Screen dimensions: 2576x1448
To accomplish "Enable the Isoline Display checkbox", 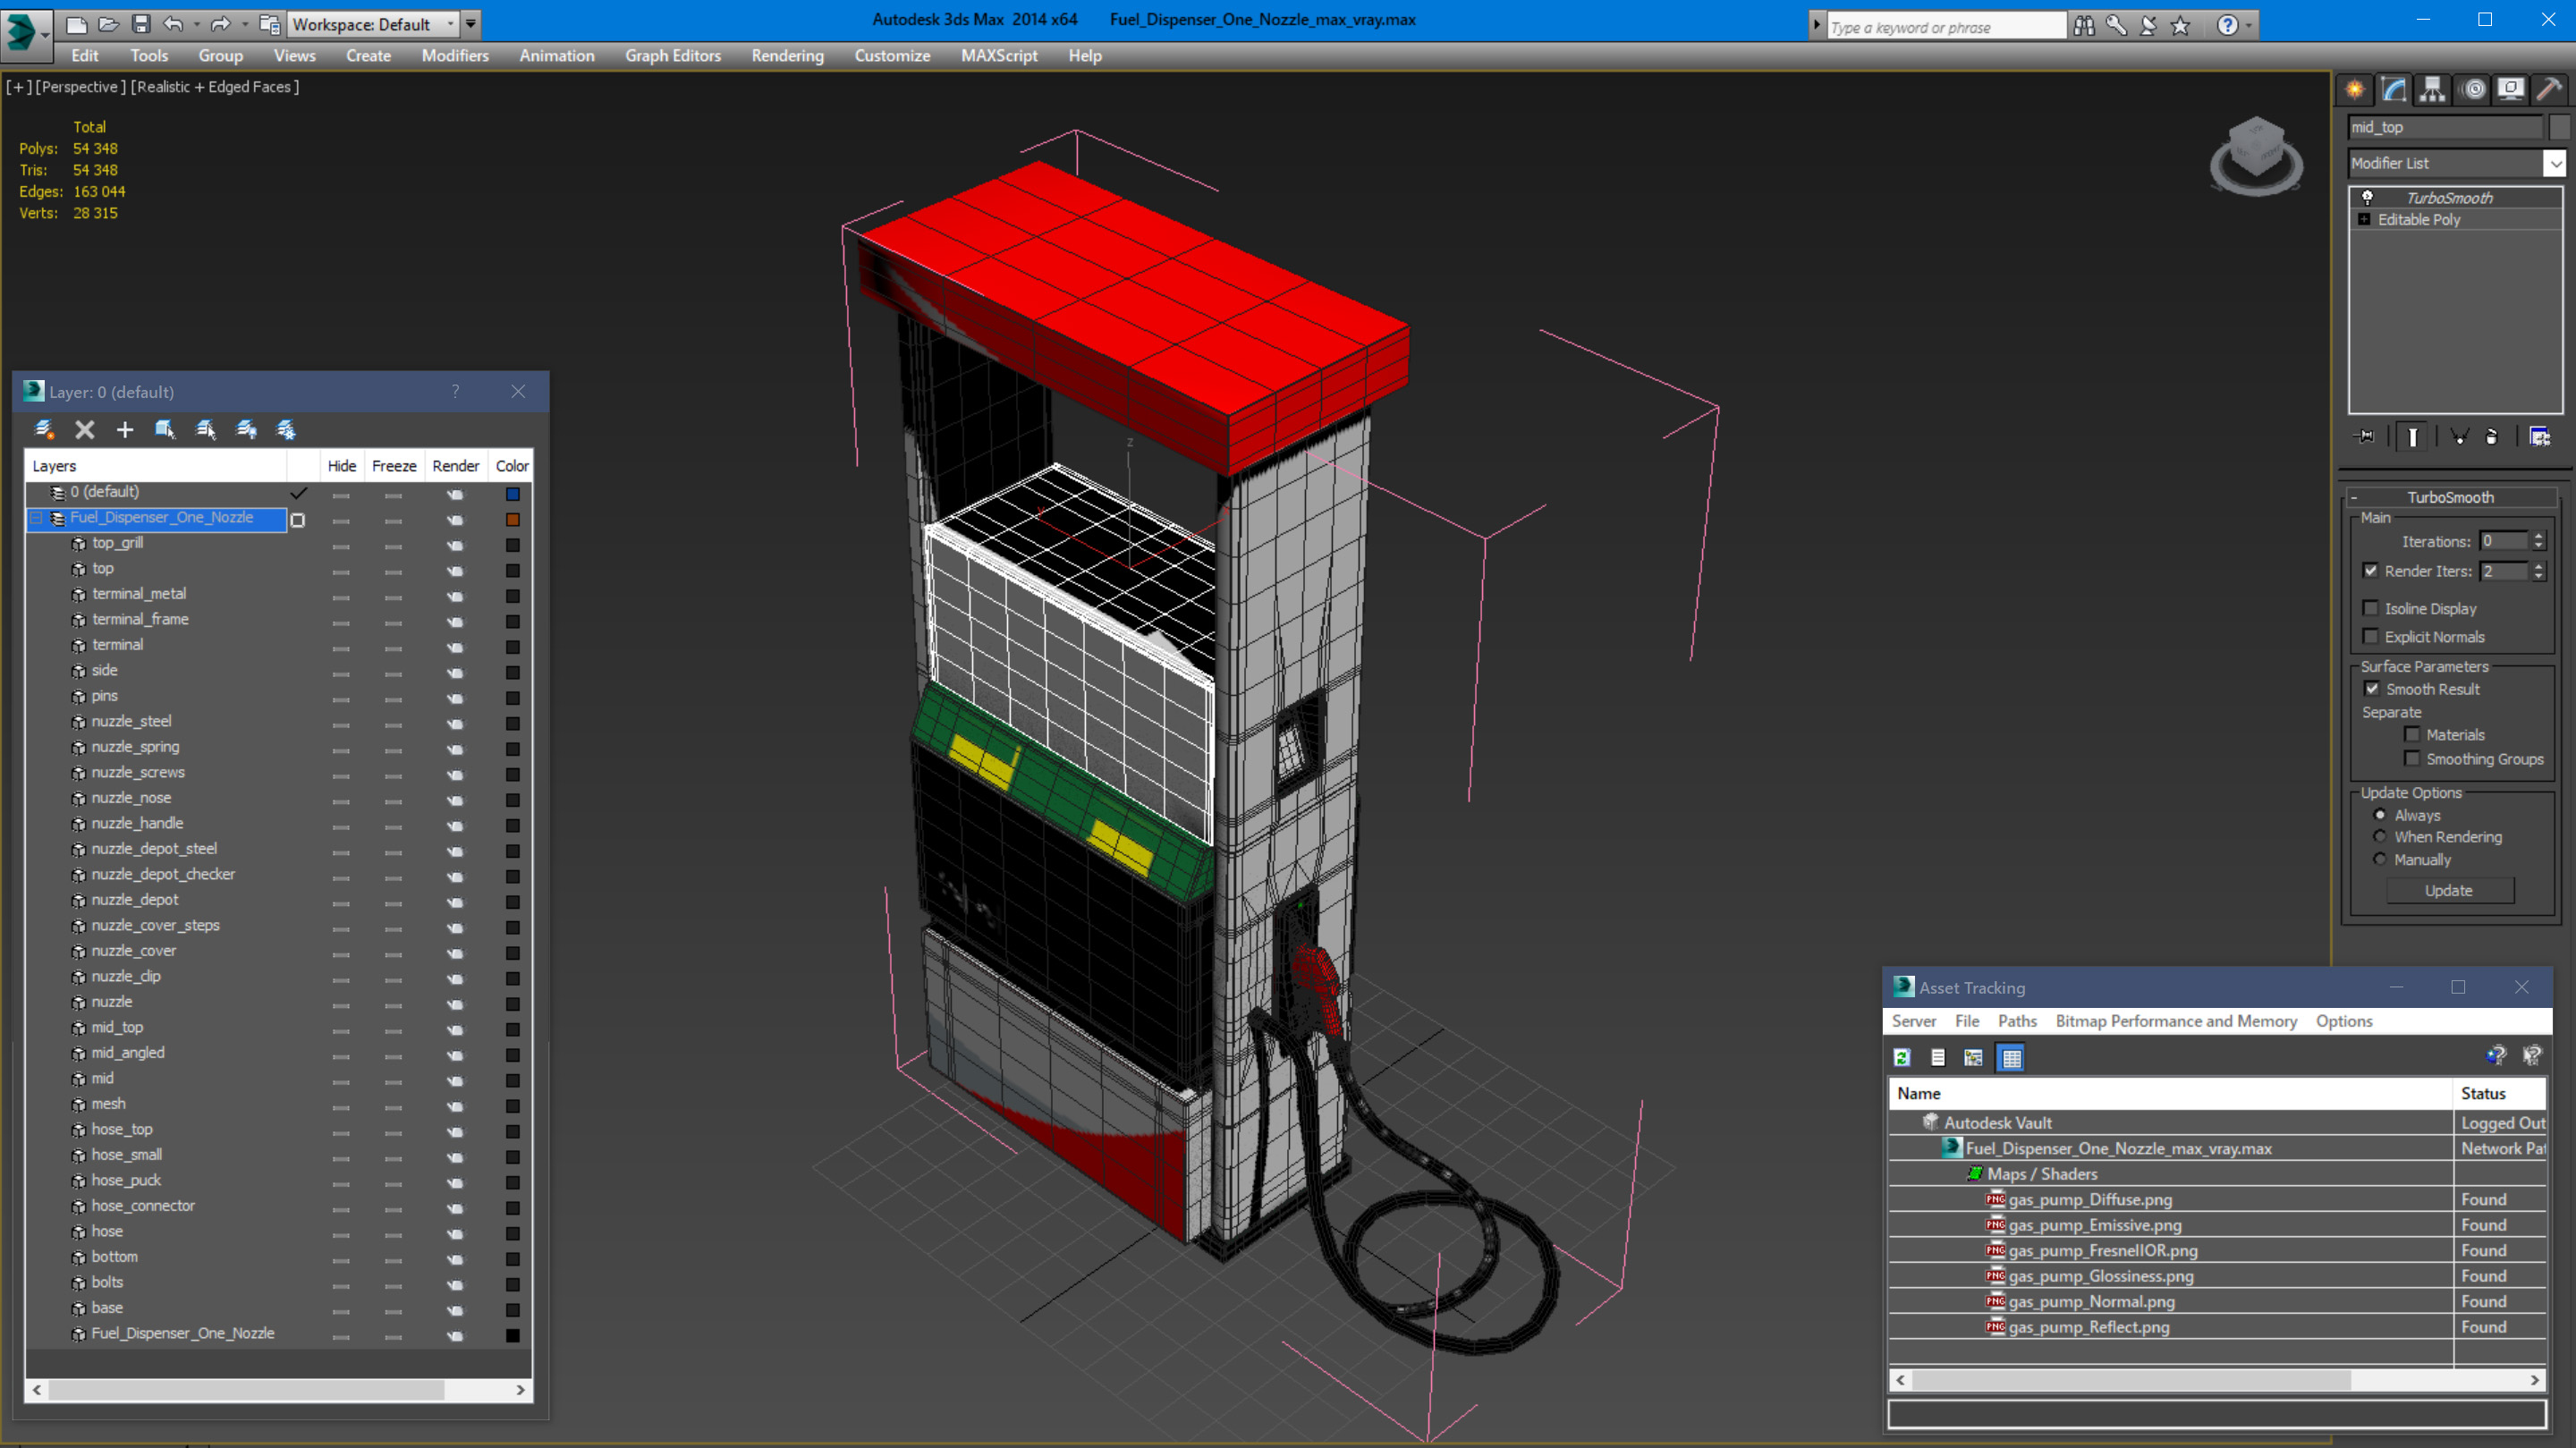I will (2370, 608).
